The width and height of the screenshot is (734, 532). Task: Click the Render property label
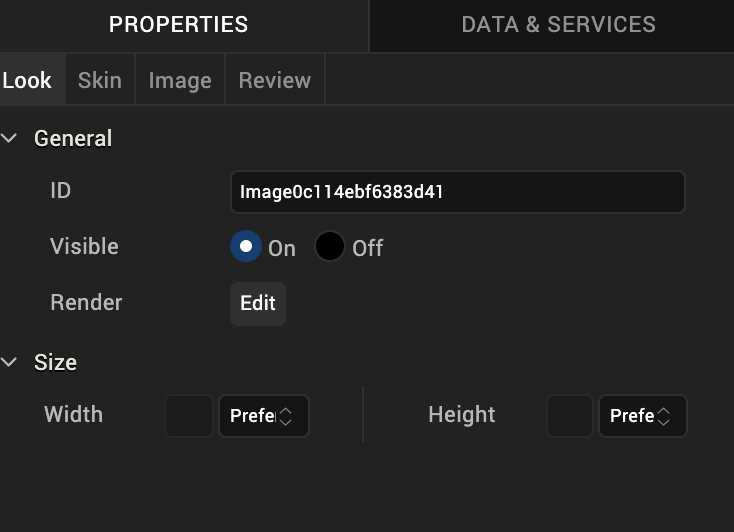[x=86, y=302]
